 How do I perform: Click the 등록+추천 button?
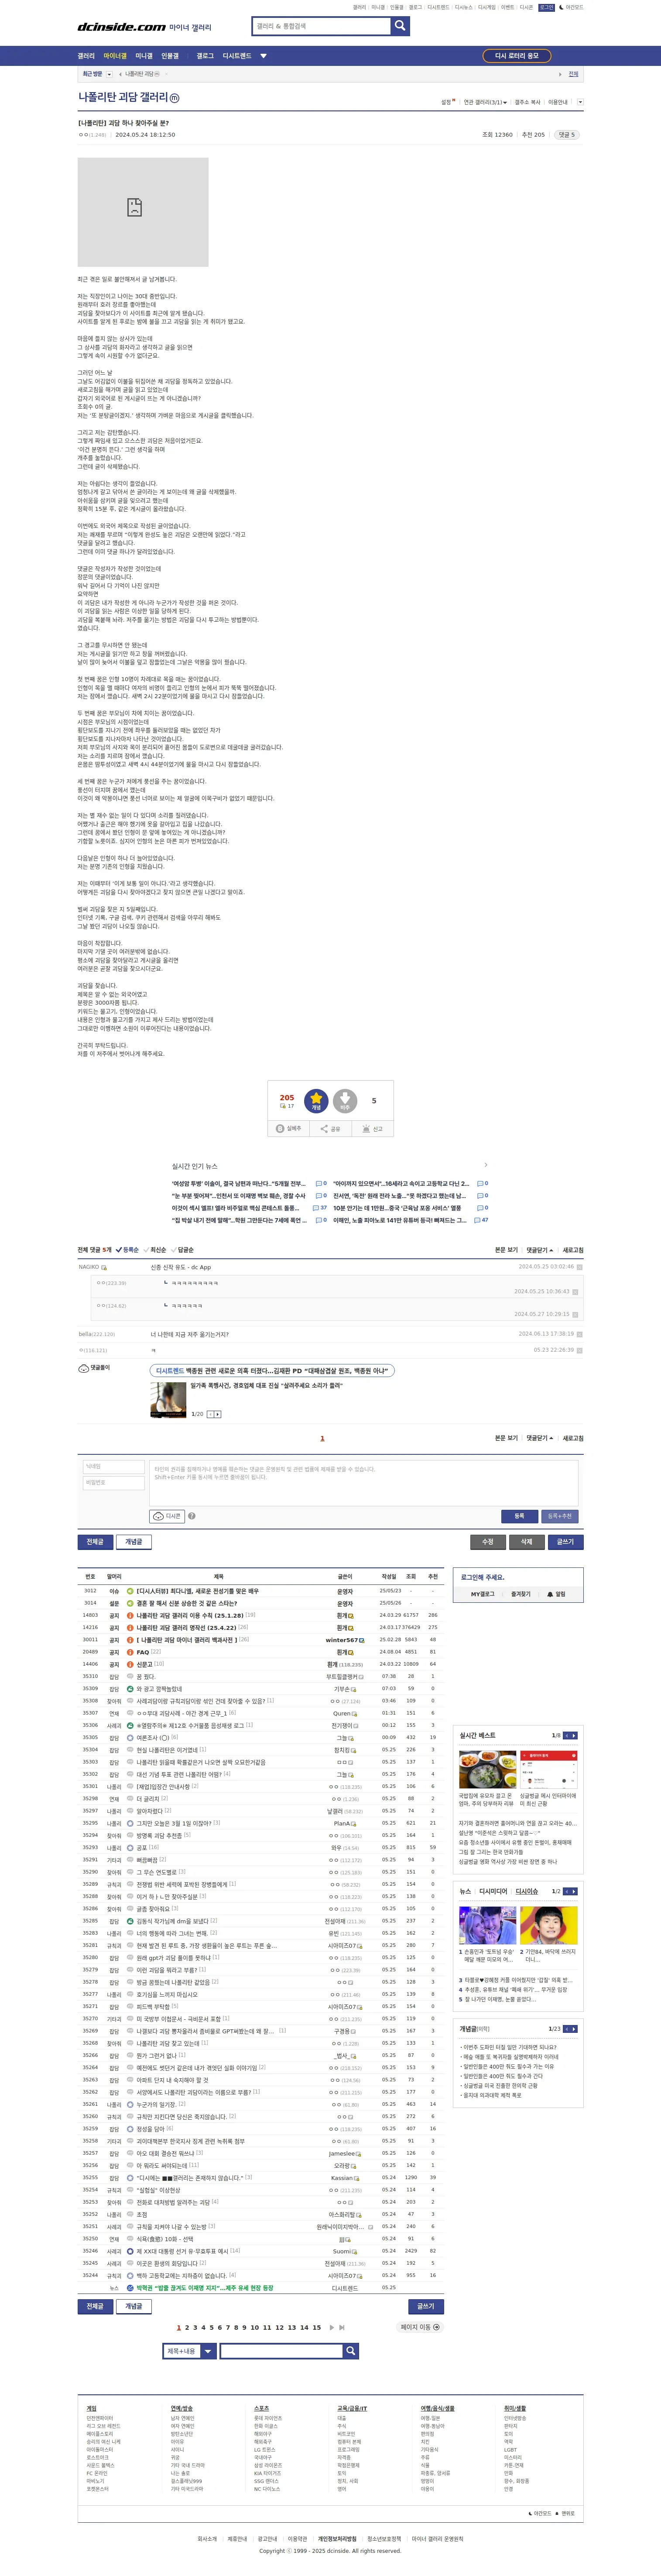(560, 1516)
